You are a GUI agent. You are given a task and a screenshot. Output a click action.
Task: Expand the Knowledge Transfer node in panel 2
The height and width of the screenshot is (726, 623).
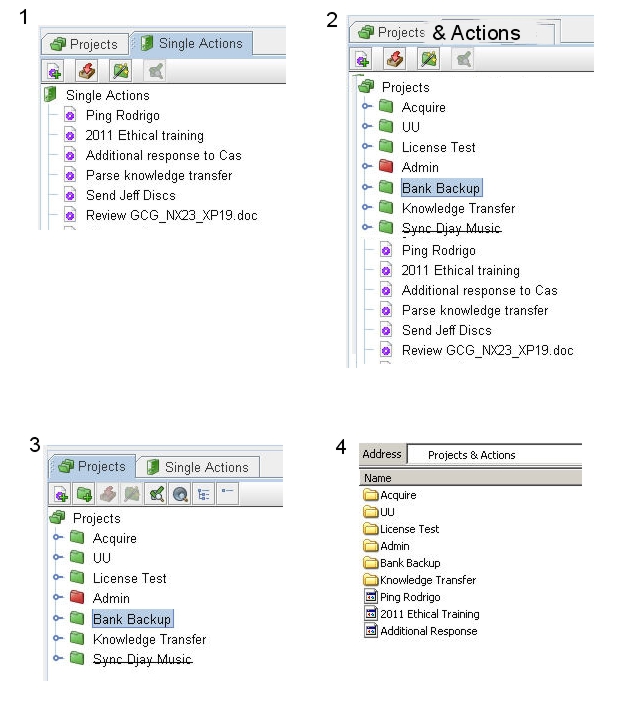[367, 208]
